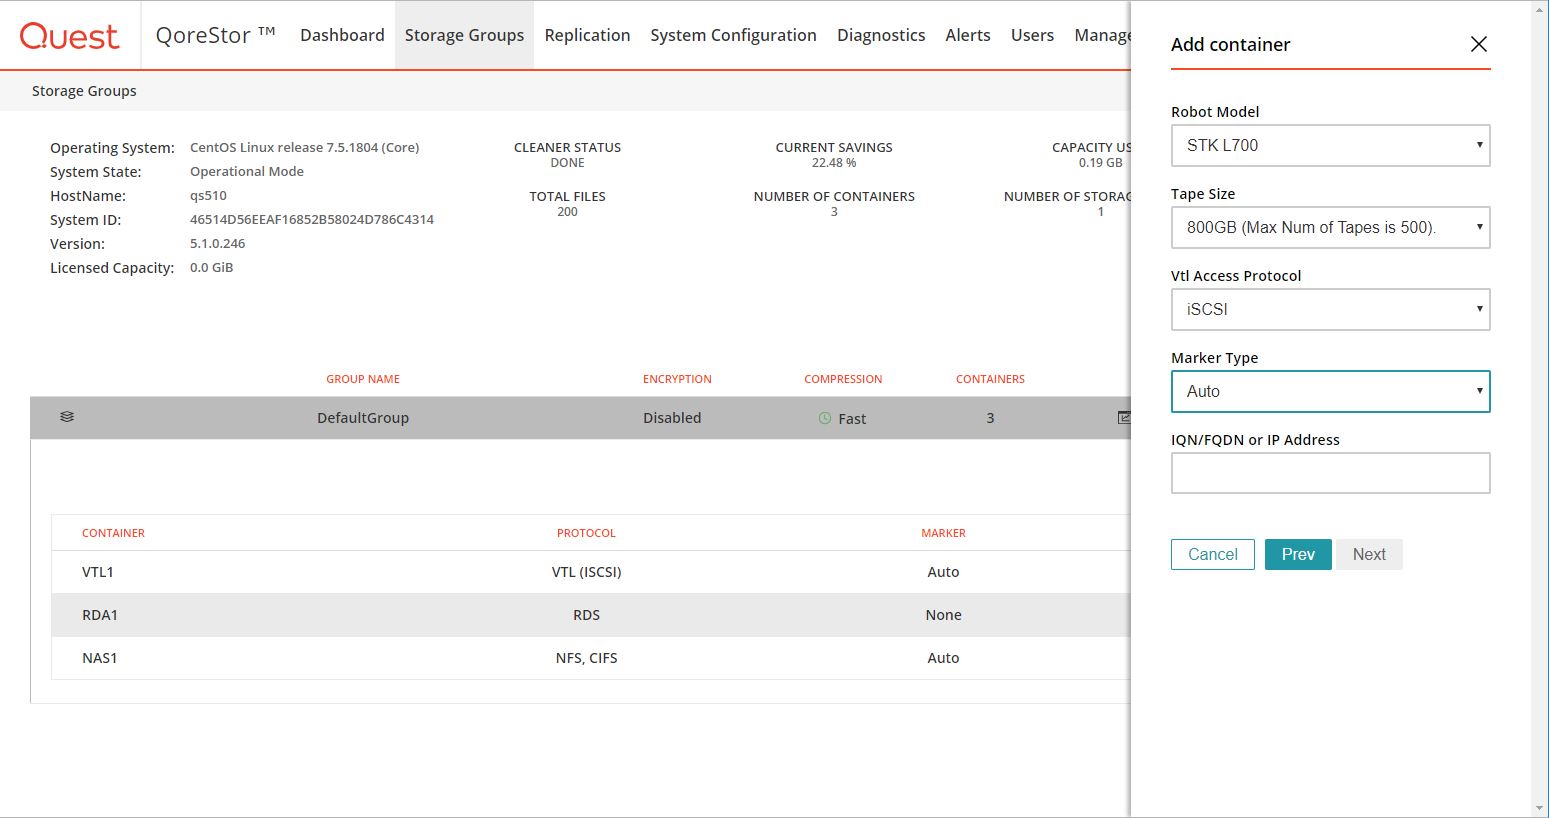Screen dimensions: 1549x818
Task: Click the Cancel button
Action: tap(1212, 554)
